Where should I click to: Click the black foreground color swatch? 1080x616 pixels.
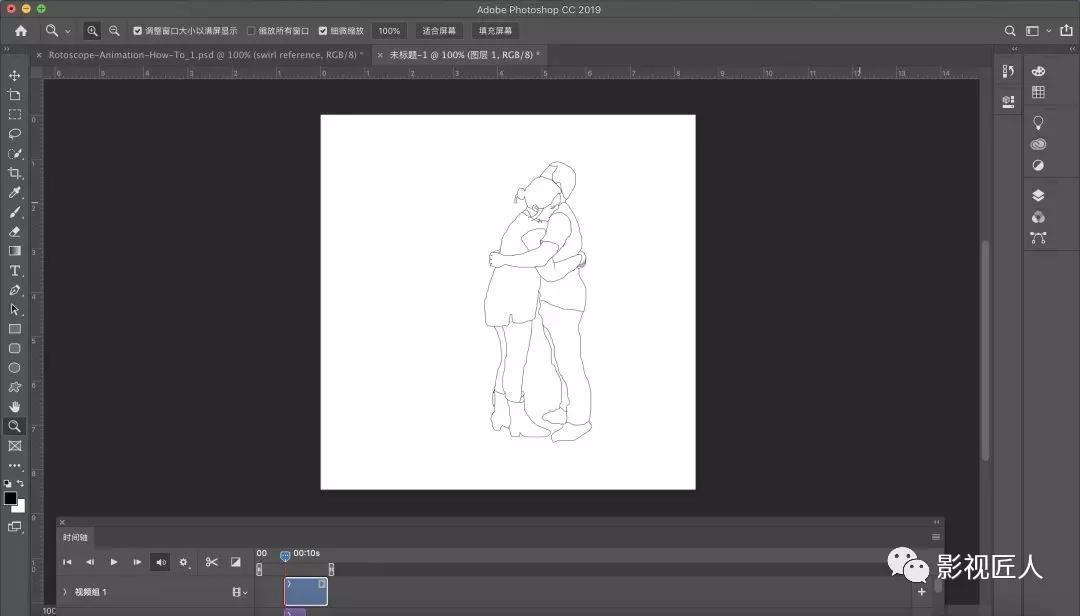[x=11, y=498]
